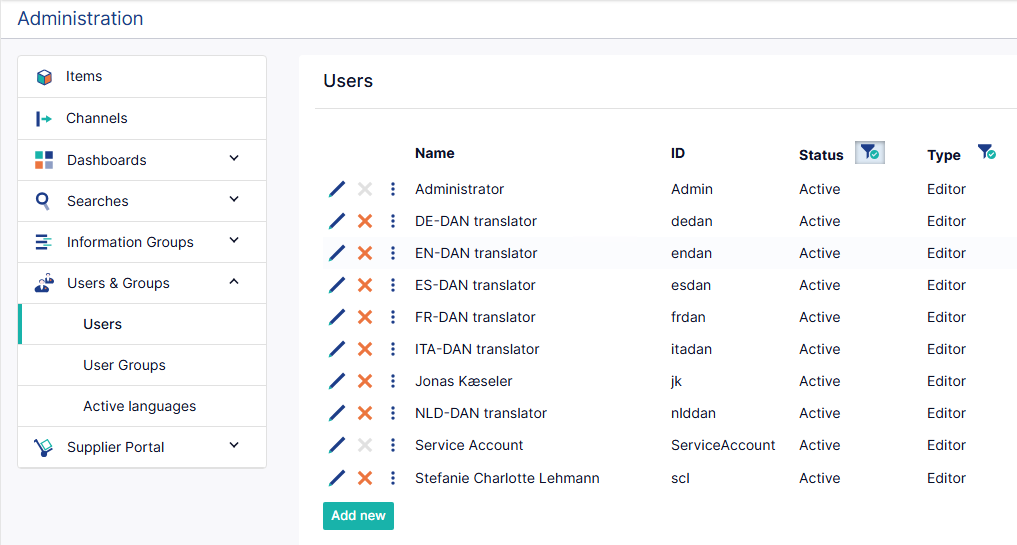The image size is (1017, 545).
Task: Click the ID cell 'Admin'
Action: point(691,189)
